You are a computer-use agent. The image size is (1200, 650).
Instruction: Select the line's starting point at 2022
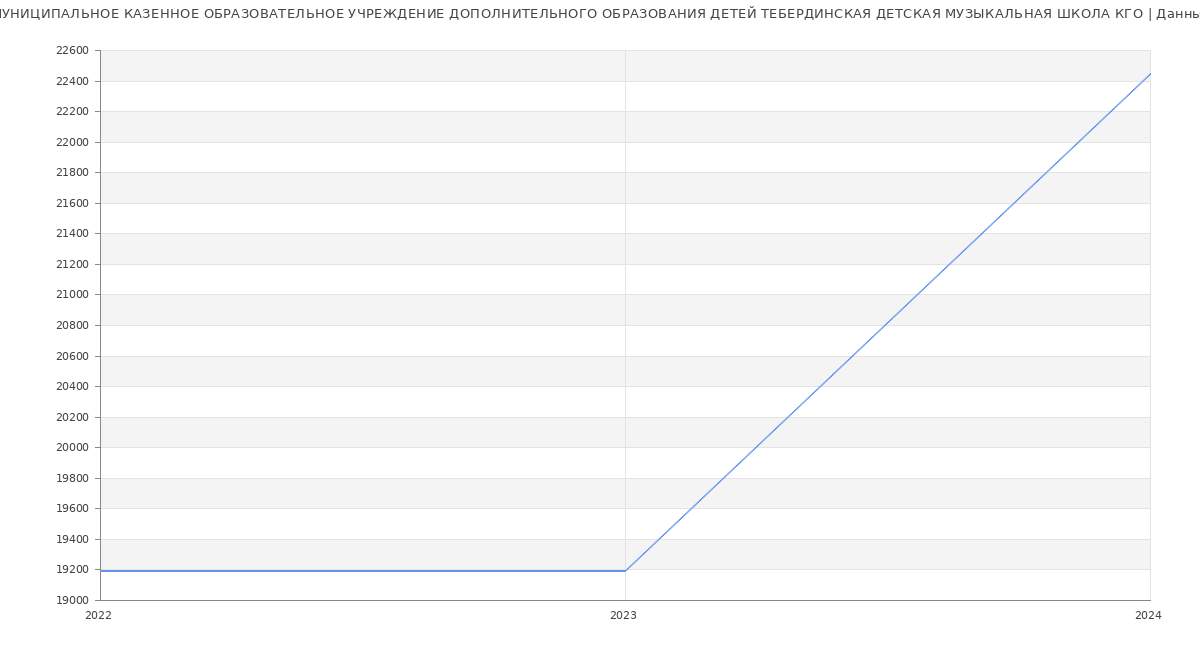click(101, 571)
